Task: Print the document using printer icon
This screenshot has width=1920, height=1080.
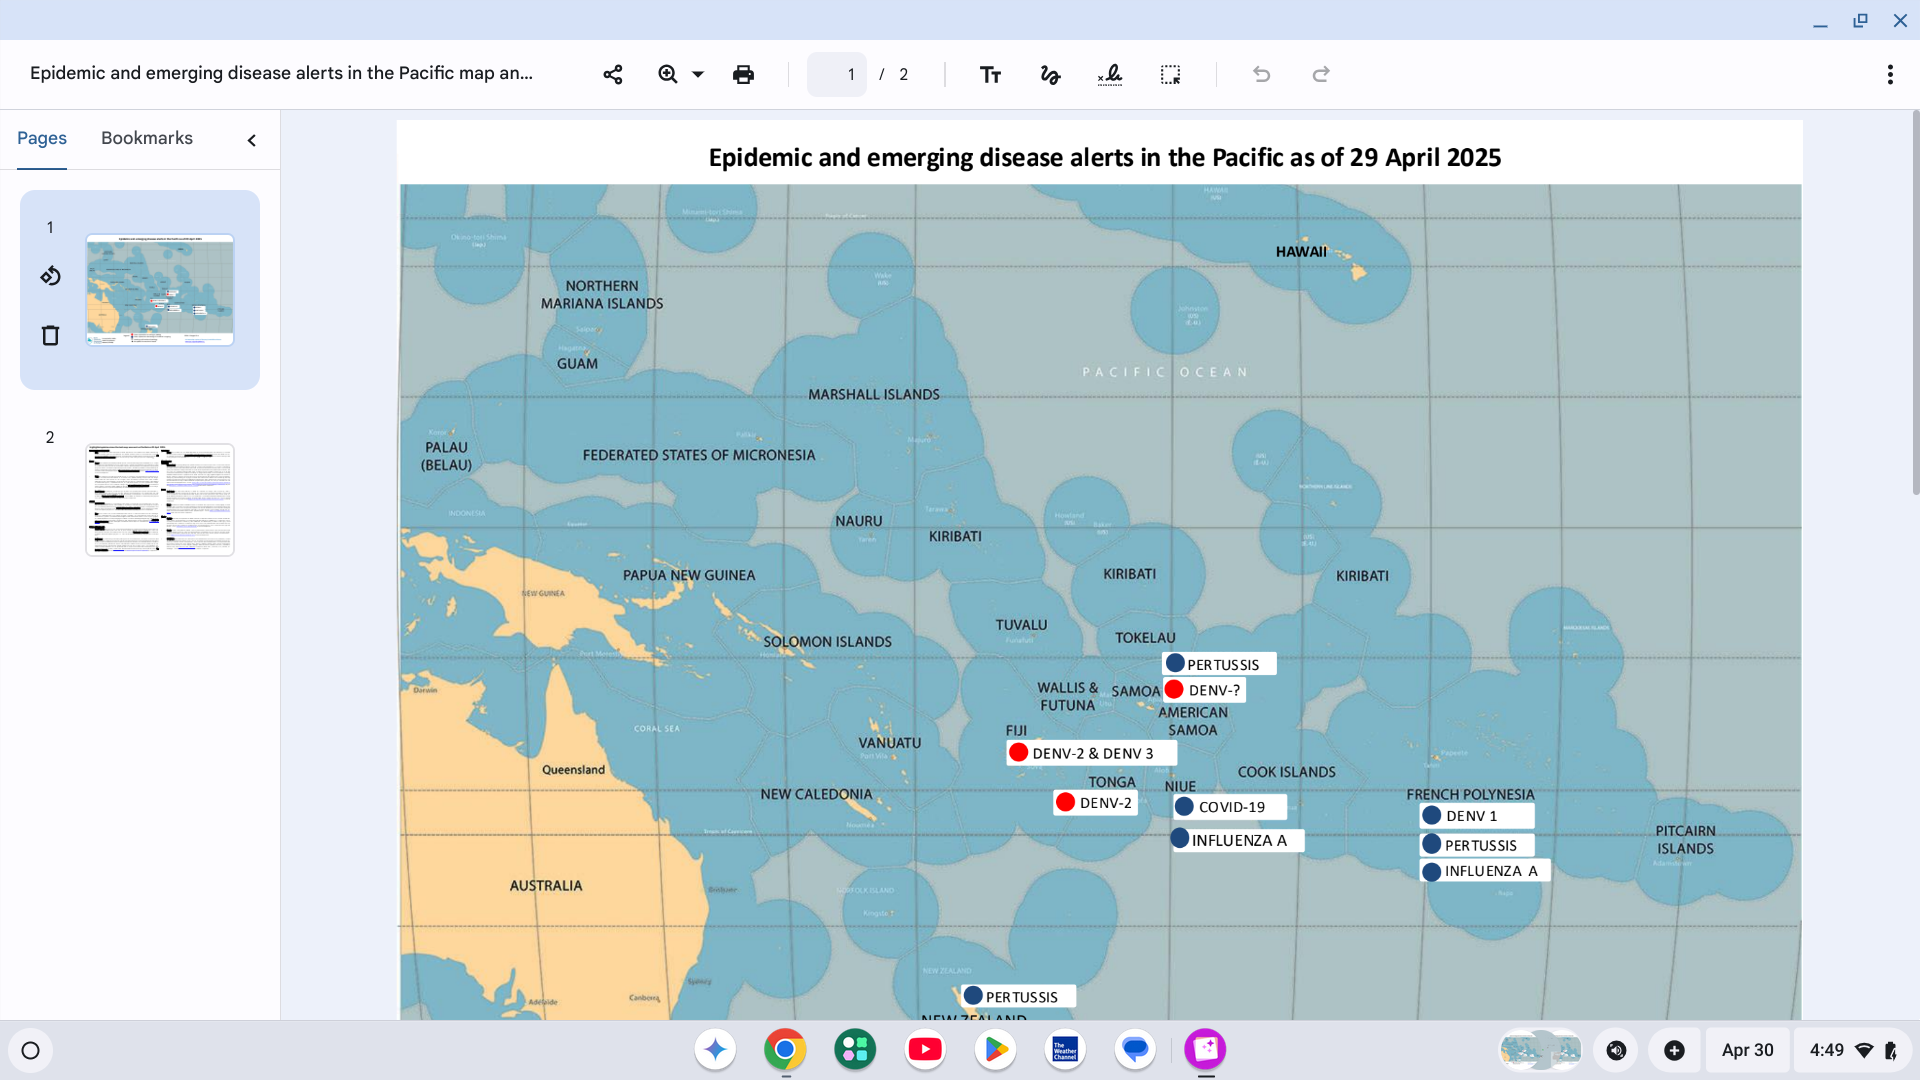Action: [743, 74]
